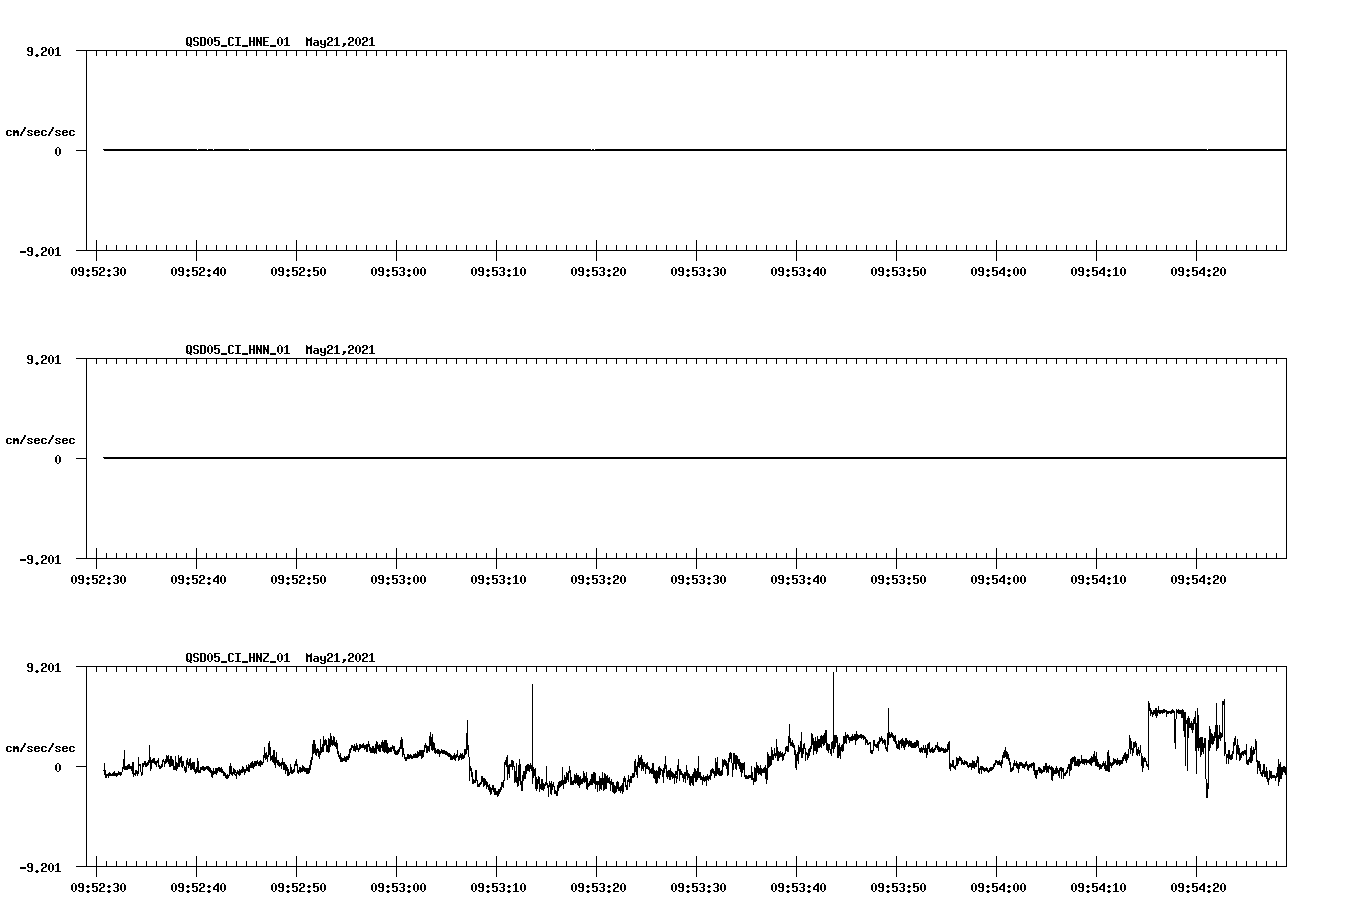Select the cm/sec/sec label on middle plot
Viewport: 1358px width, 924px height.
tap(41, 439)
